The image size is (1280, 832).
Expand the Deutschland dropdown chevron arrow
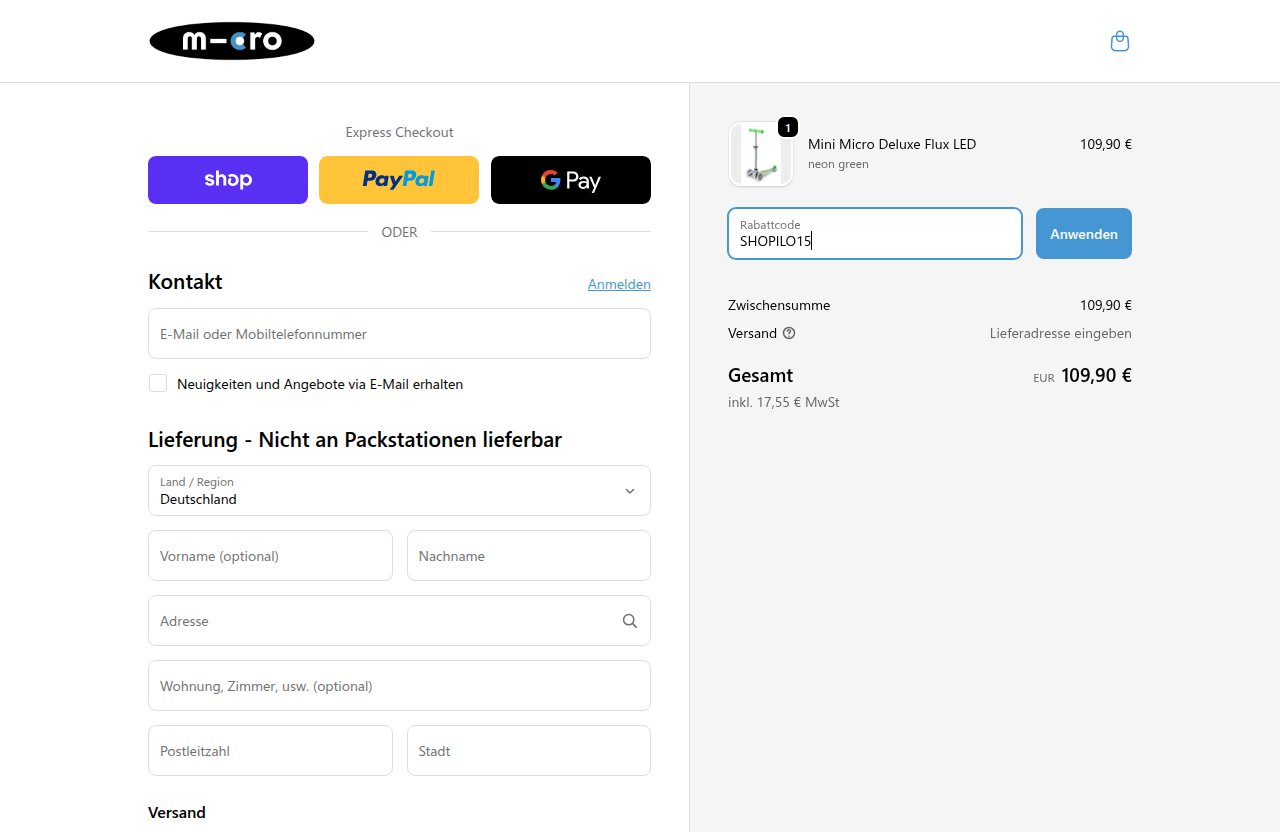pos(630,491)
